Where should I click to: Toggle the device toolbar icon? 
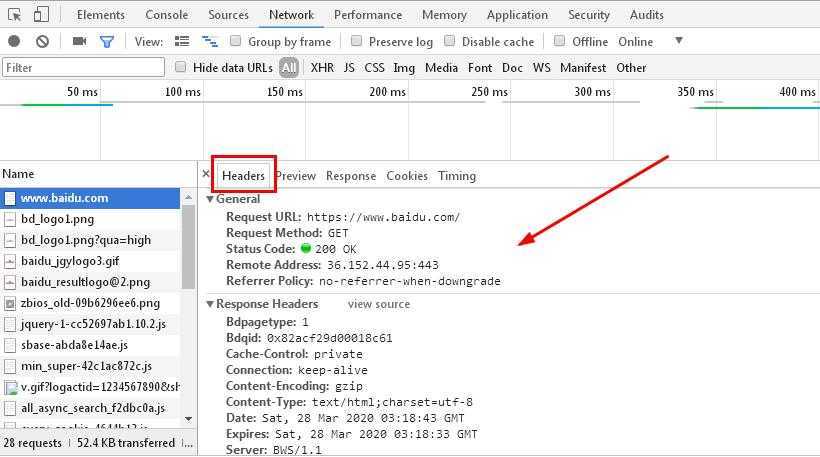pos(41,14)
